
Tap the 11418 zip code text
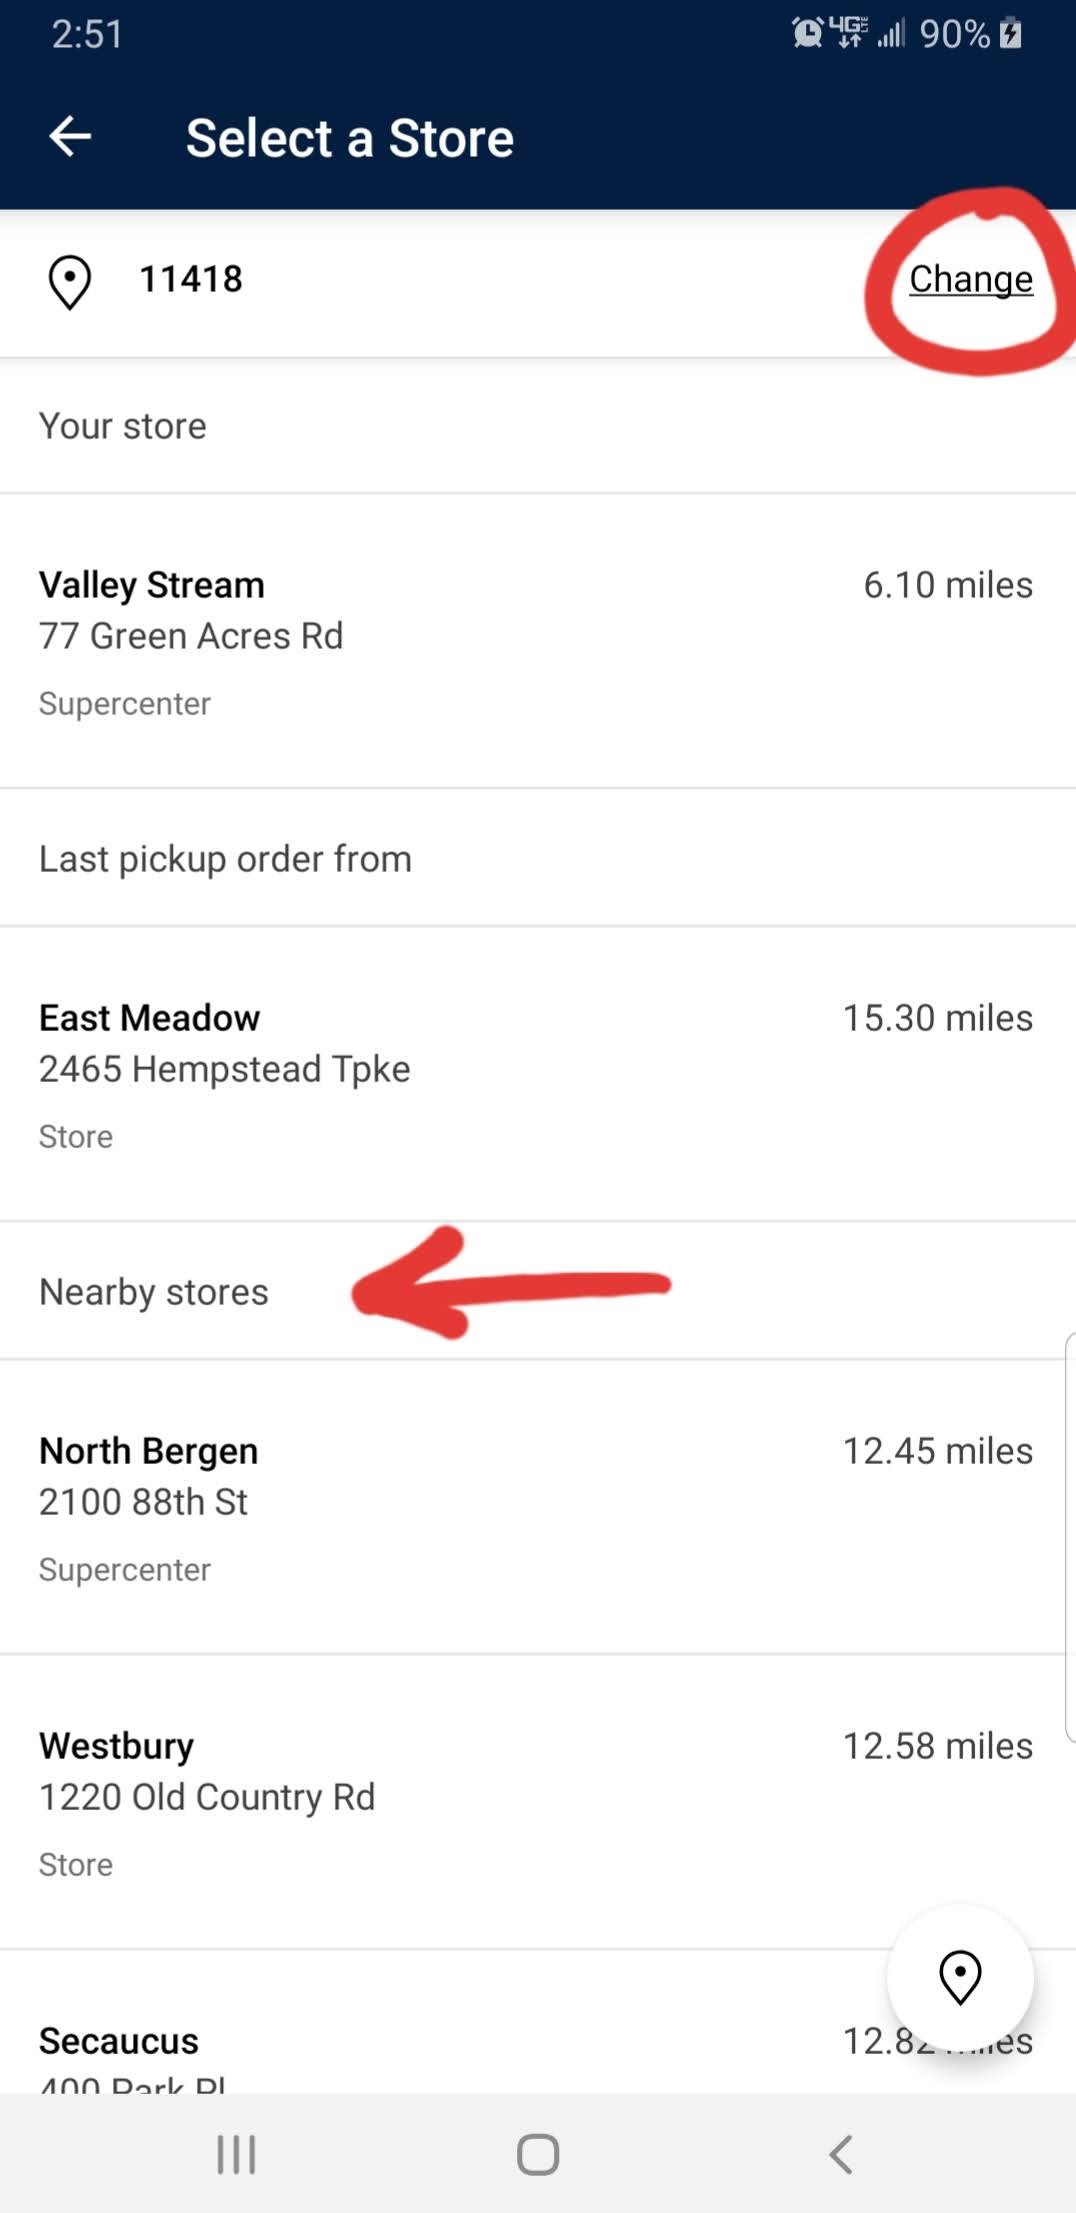coord(191,279)
